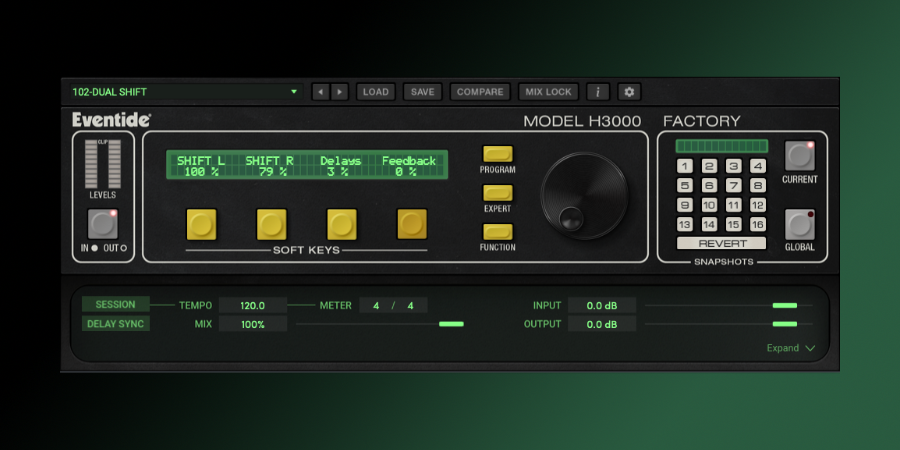Click the METER denominator 4 field

tap(410, 305)
